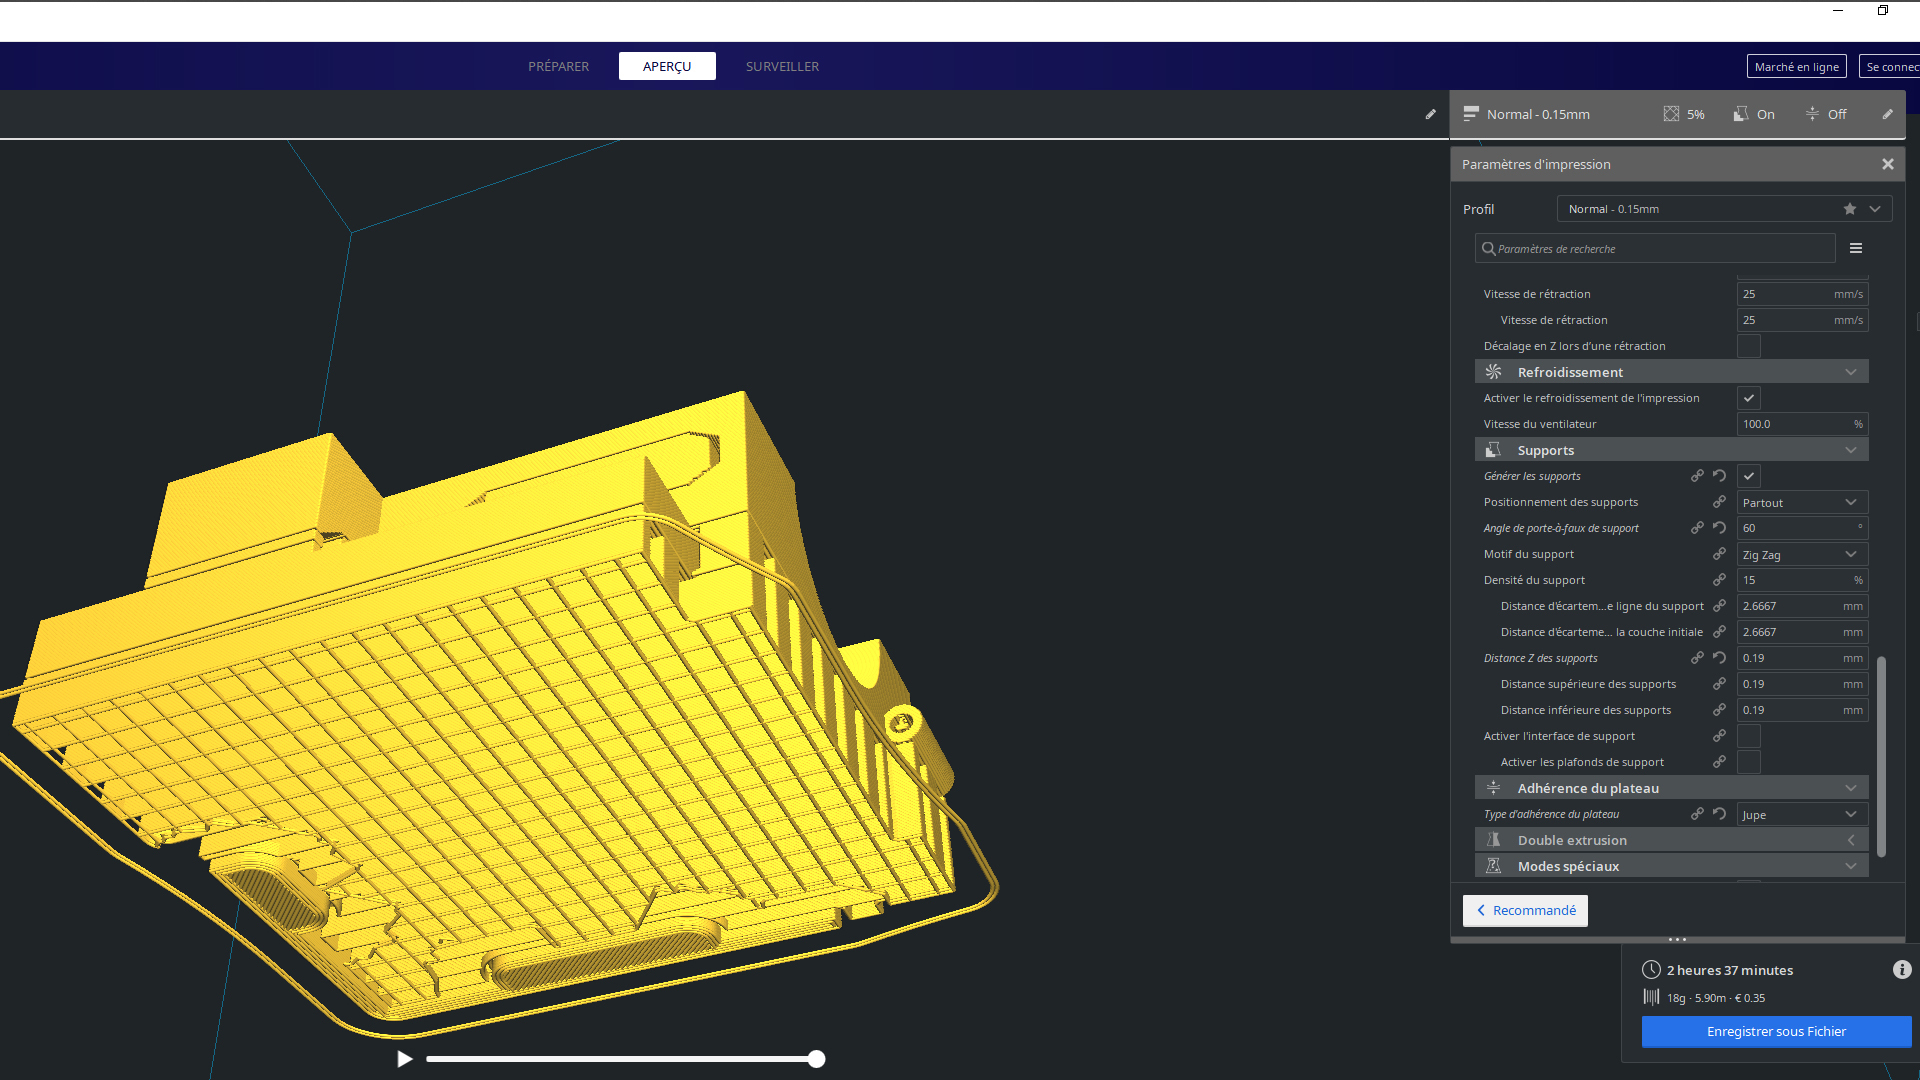Click the favorite star icon in Profil
Image resolution: width=1920 pixels, height=1080 pixels.
tap(1849, 209)
